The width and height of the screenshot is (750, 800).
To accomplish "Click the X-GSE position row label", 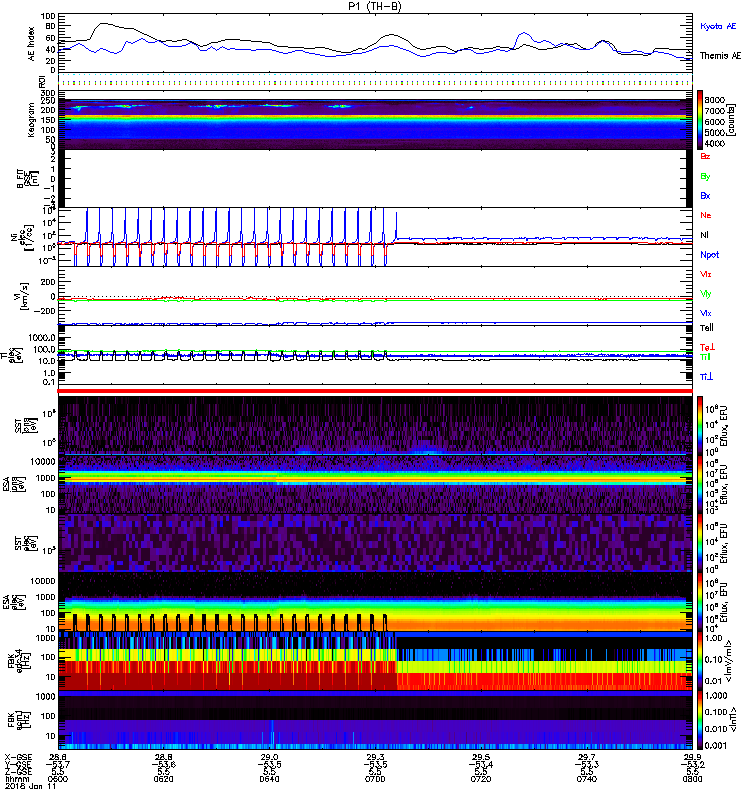I will tap(17, 757).
